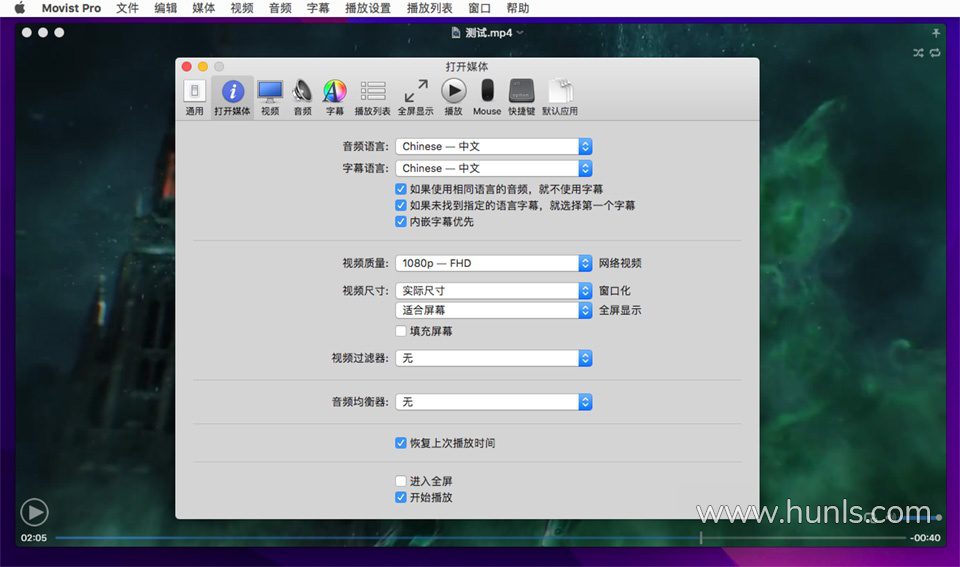
Task: Open the 字幕 menu in the menu bar
Action: (318, 8)
